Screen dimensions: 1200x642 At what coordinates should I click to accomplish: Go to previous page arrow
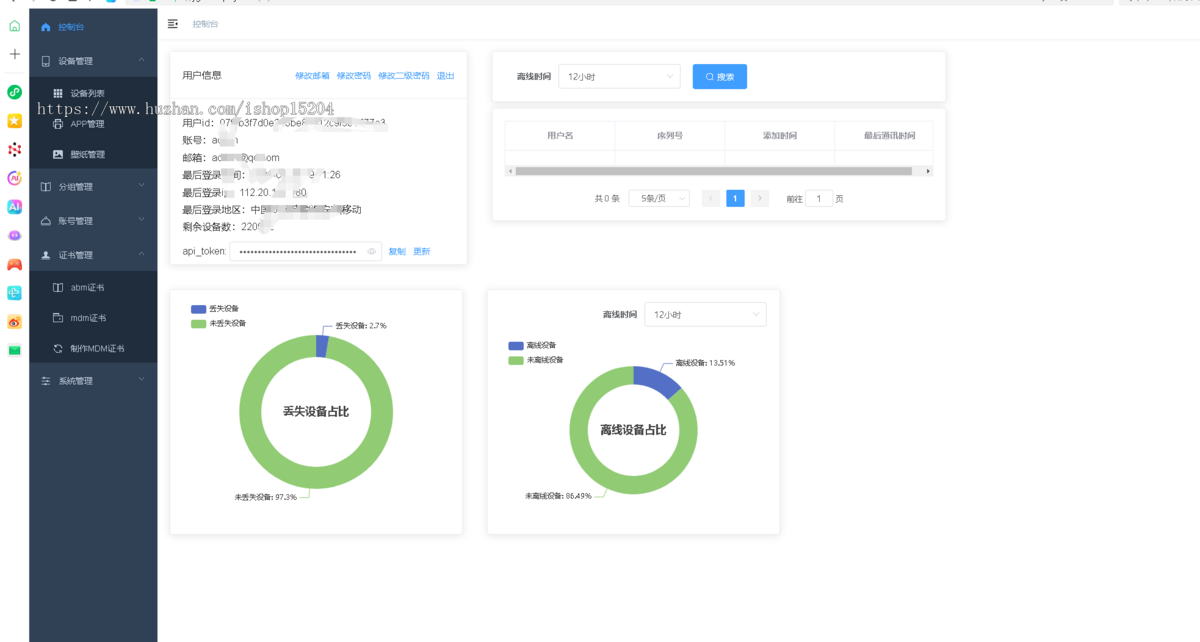(711, 199)
